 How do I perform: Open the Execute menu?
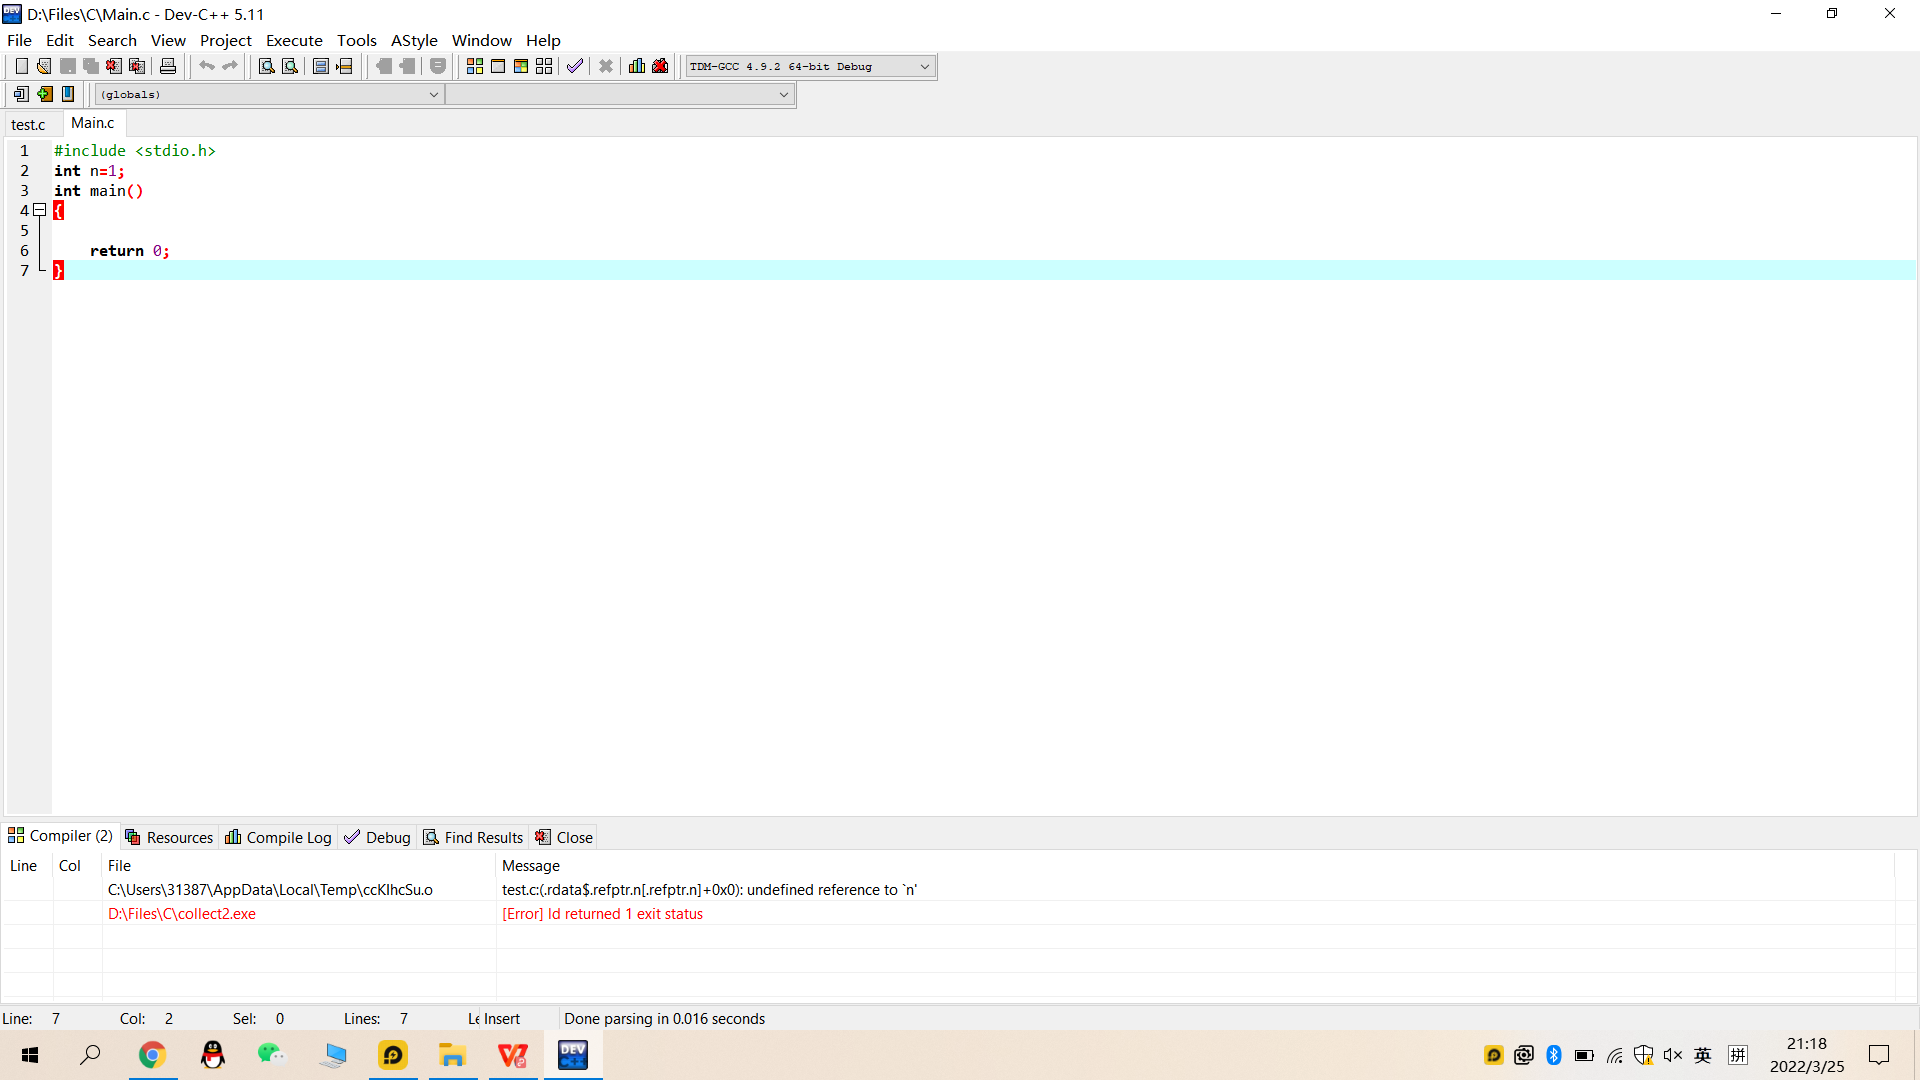294,40
